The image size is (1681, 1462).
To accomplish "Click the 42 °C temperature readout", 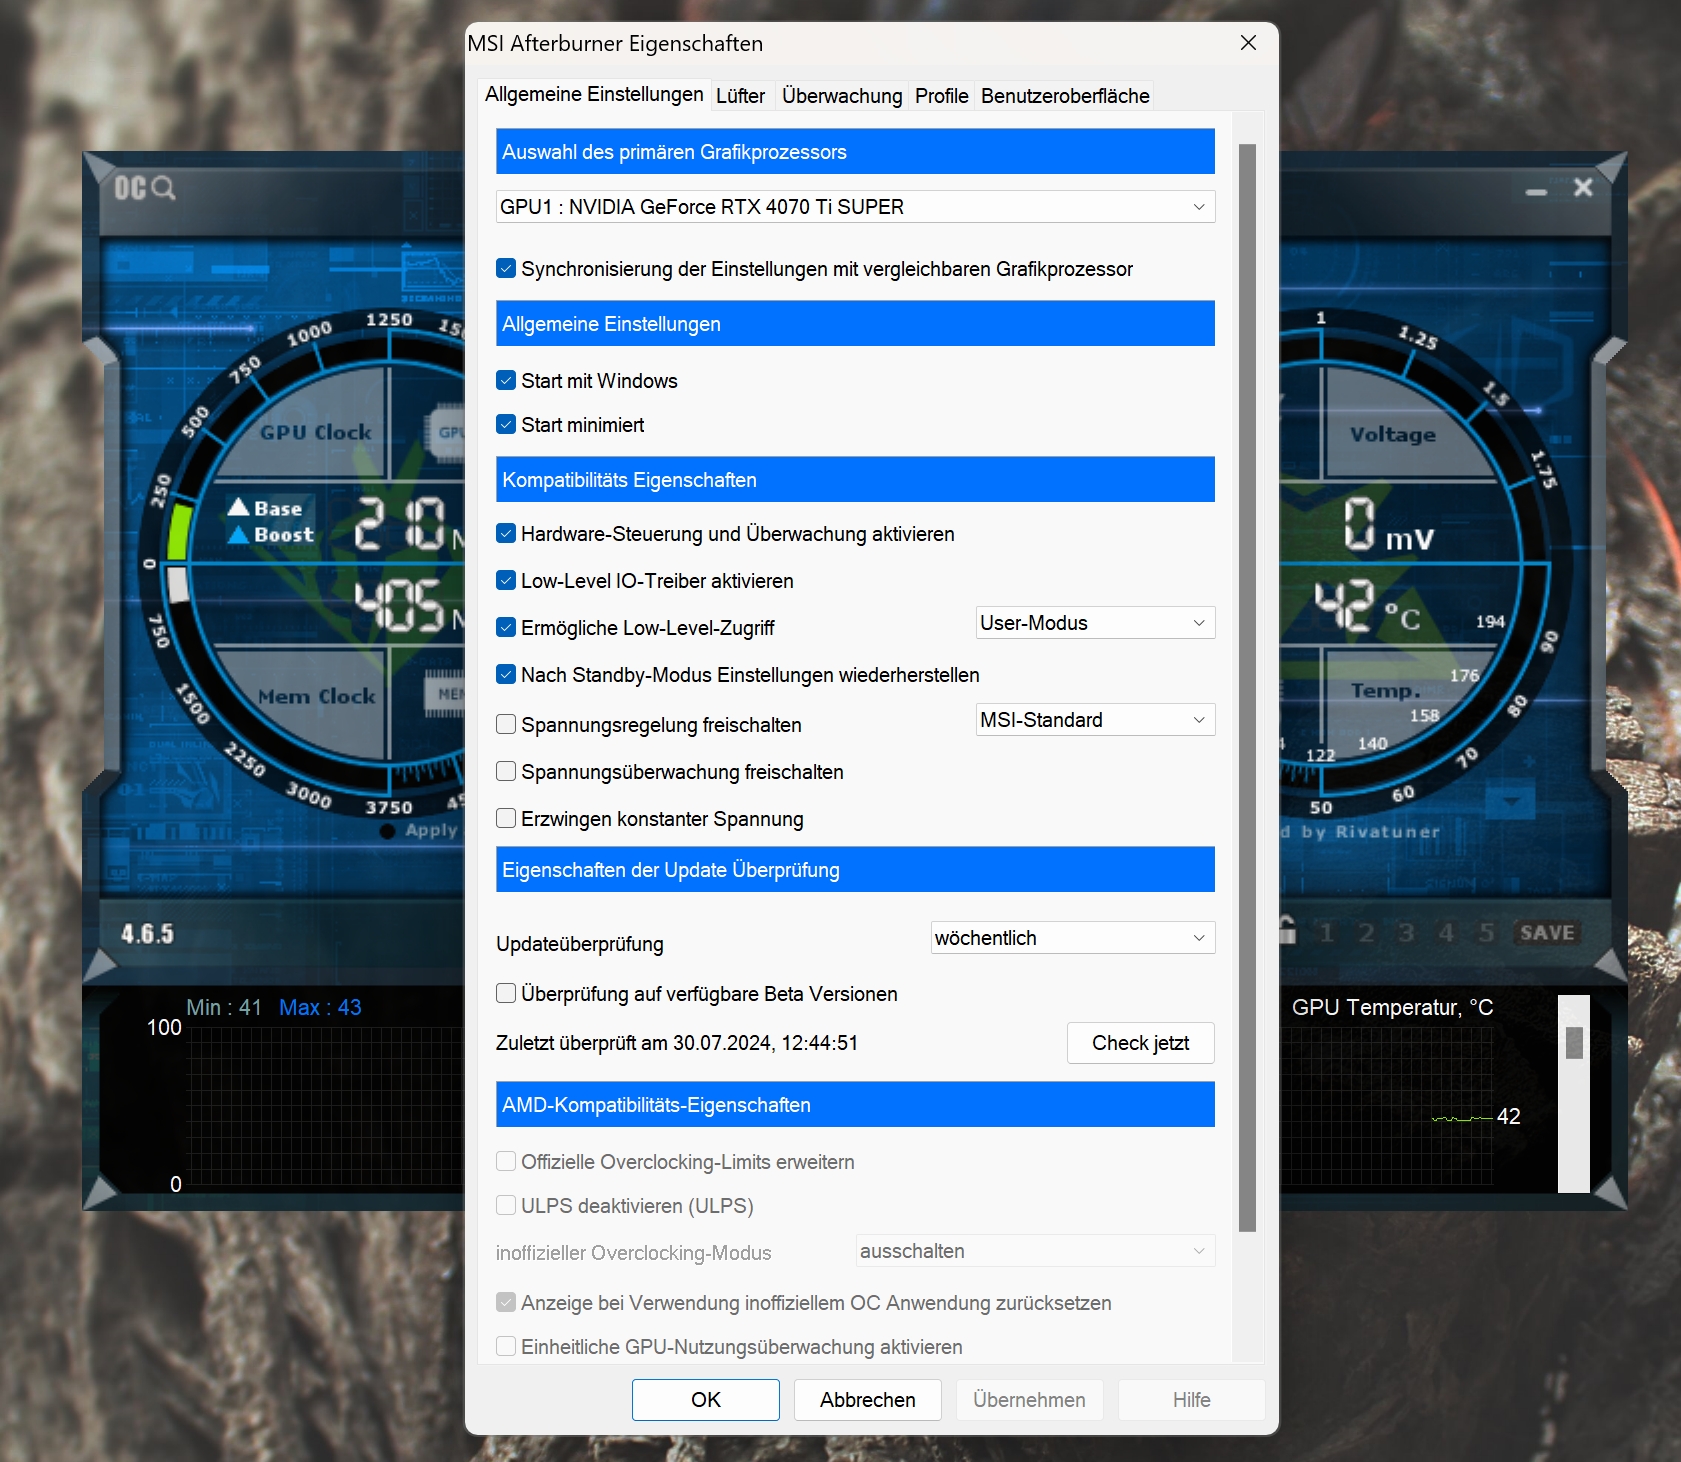I will (x=1367, y=606).
